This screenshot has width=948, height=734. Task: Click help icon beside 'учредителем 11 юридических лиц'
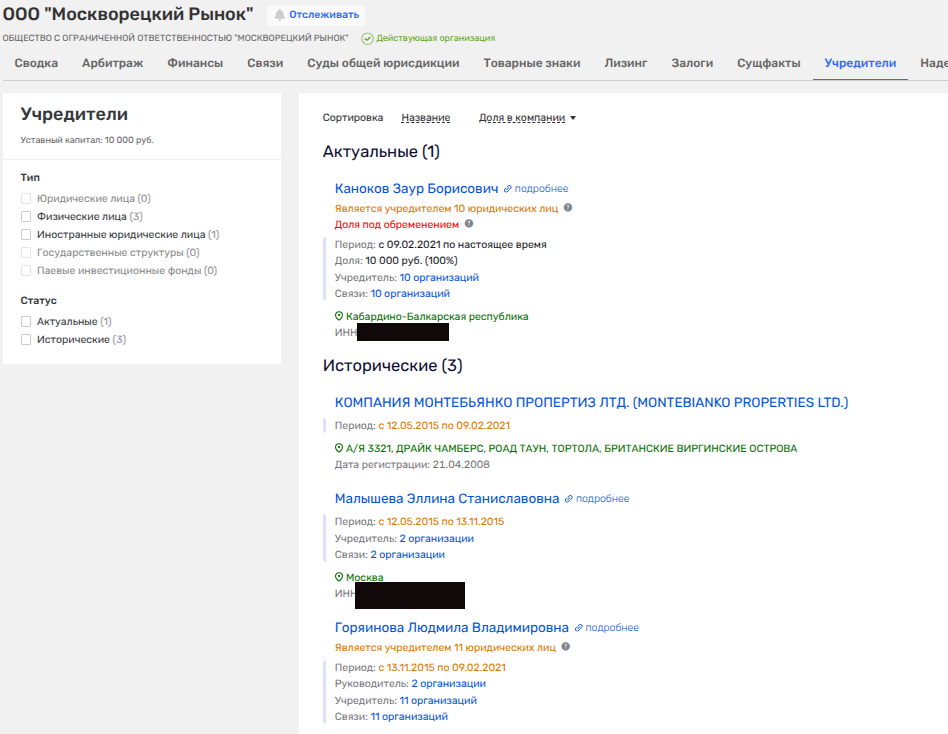click(568, 647)
